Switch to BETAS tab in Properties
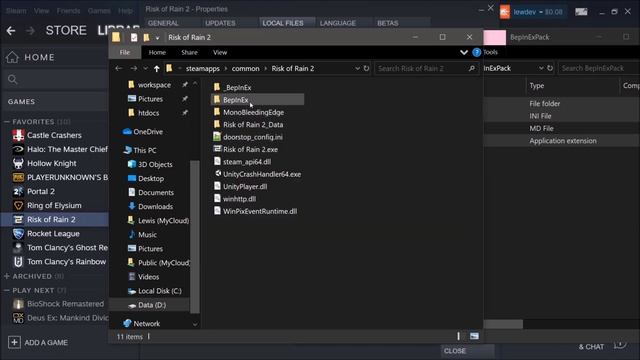The height and width of the screenshot is (360, 640). (x=388, y=23)
